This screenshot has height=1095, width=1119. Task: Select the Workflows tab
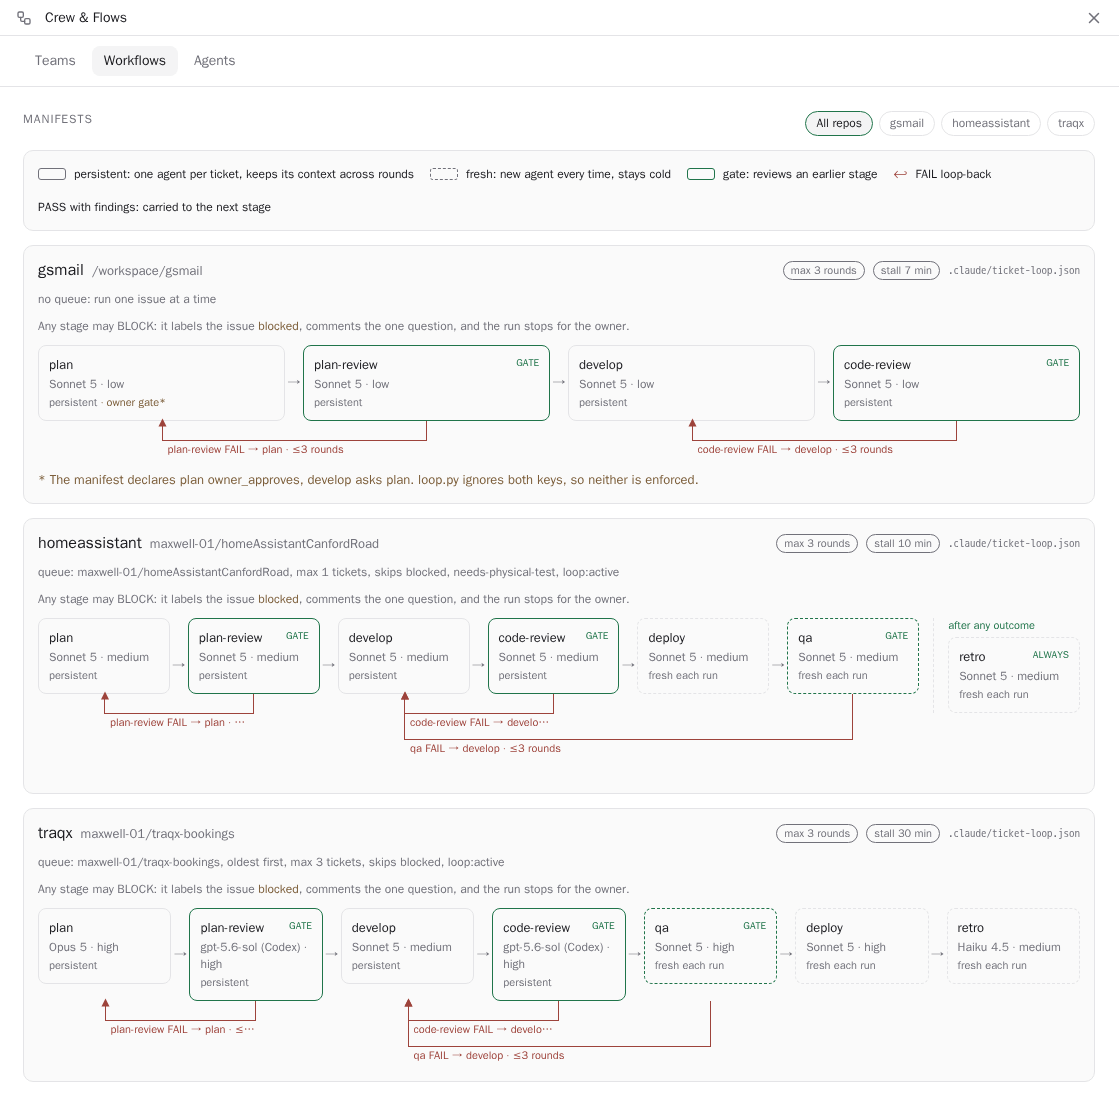pos(134,61)
